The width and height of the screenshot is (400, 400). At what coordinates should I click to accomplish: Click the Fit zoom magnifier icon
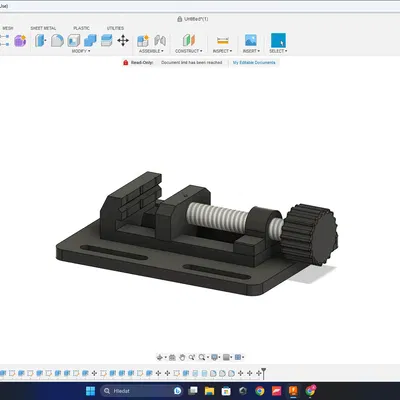click(201, 357)
